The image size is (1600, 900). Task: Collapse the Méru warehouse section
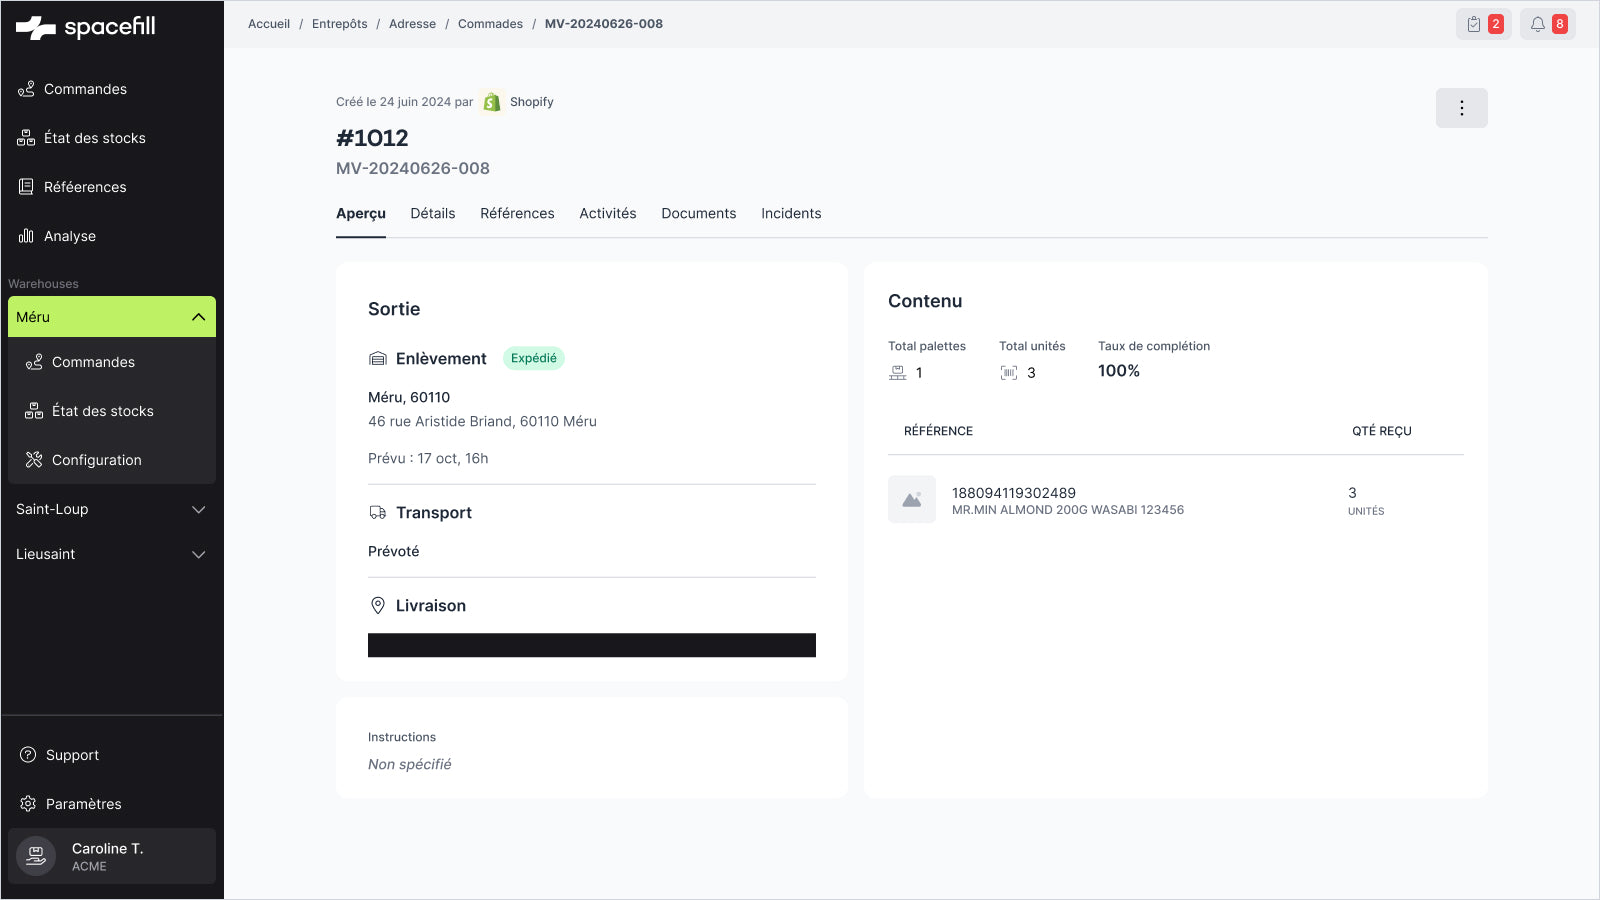pos(198,317)
